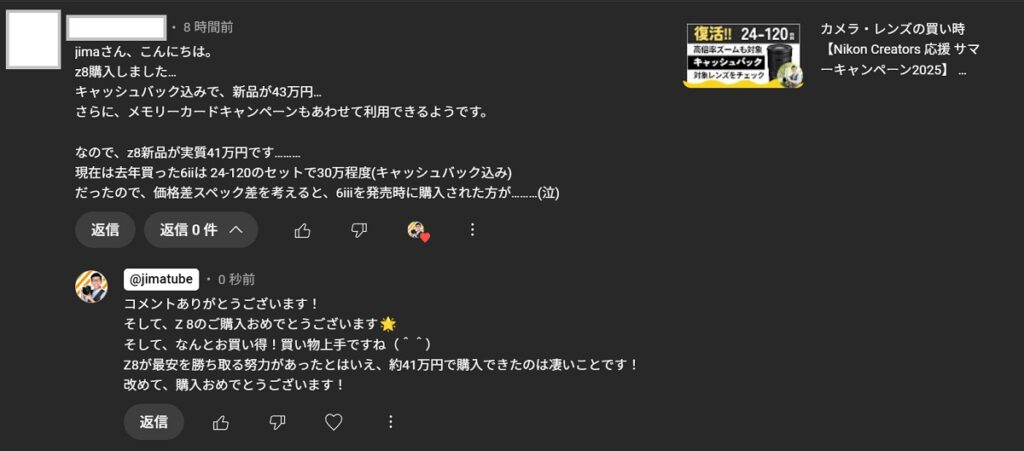Open the three-dot menu on @jimatube reply
This screenshot has height=451, width=1024.
coord(391,422)
